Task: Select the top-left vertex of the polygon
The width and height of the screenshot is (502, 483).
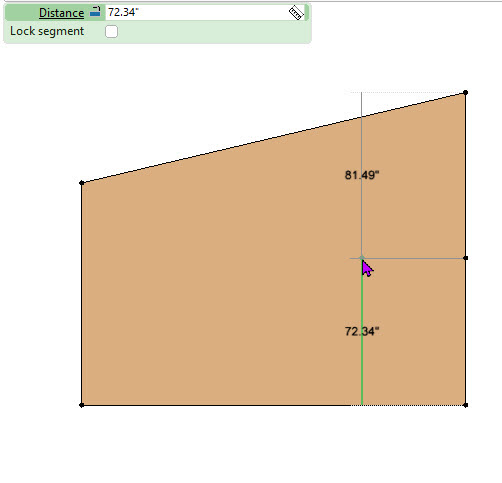Action: coord(82,183)
